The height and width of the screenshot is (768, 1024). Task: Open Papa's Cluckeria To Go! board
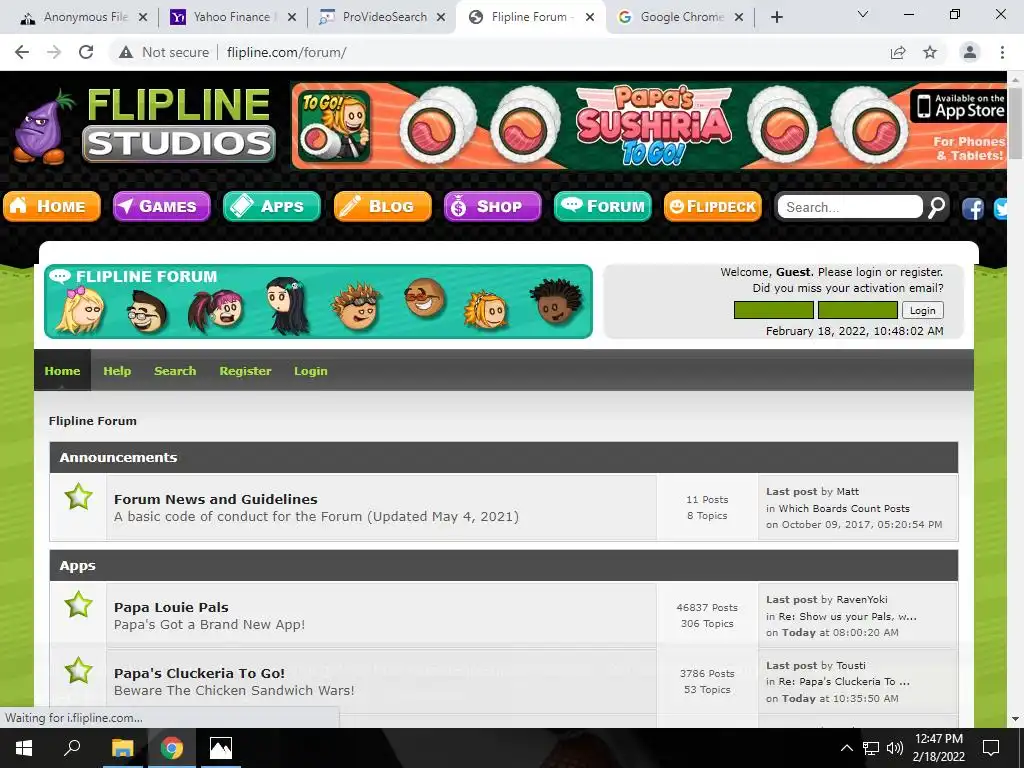(x=199, y=673)
